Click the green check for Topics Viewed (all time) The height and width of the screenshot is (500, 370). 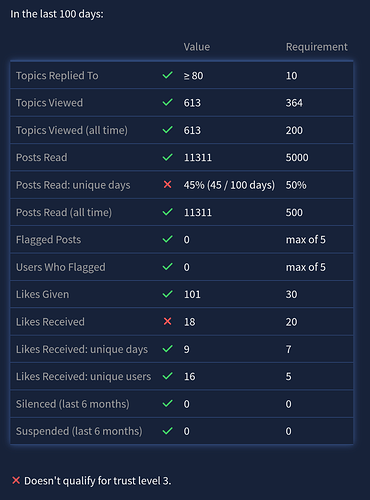[x=167, y=130]
